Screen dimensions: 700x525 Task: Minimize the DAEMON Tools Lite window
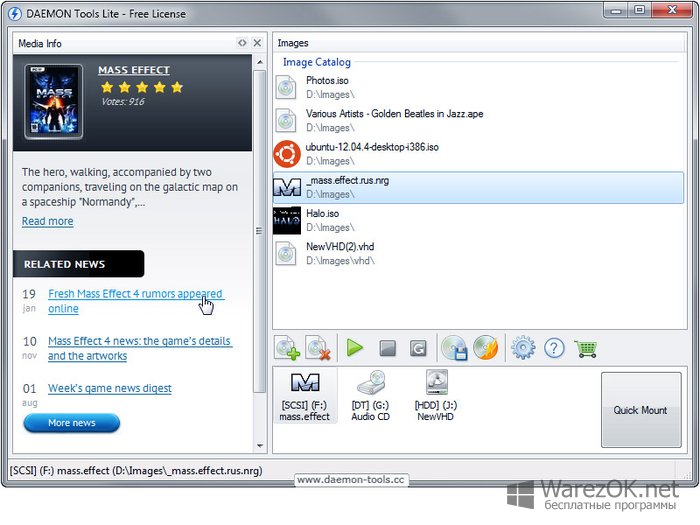[x=617, y=10]
